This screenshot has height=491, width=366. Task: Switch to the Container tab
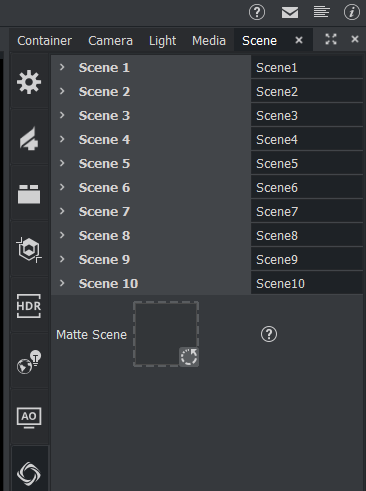pyautogui.click(x=44, y=41)
